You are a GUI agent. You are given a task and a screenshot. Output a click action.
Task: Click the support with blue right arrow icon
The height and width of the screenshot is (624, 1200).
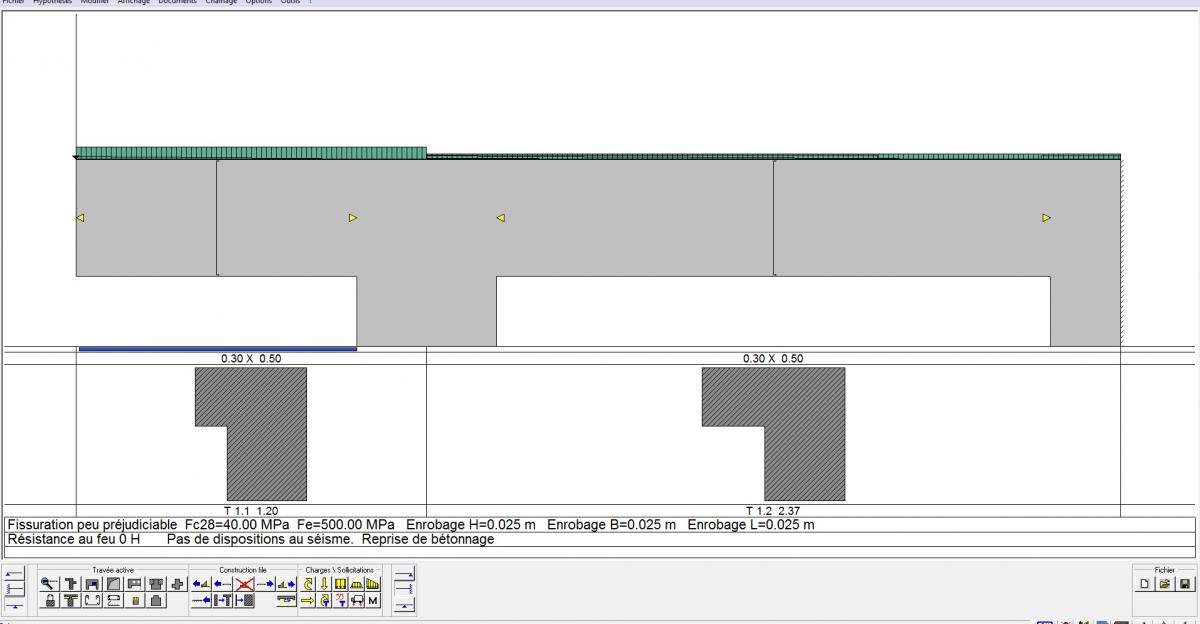coord(287,584)
